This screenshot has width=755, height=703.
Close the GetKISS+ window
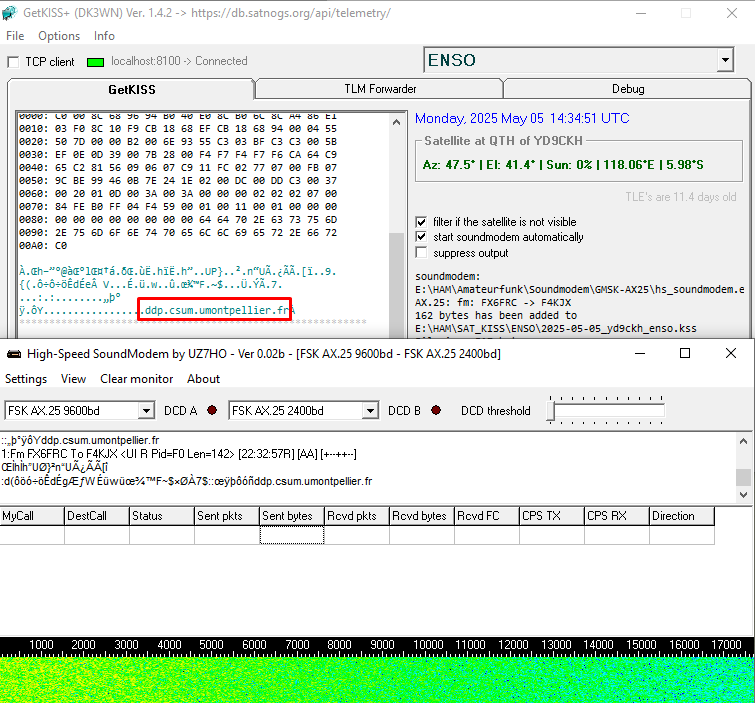(732, 13)
